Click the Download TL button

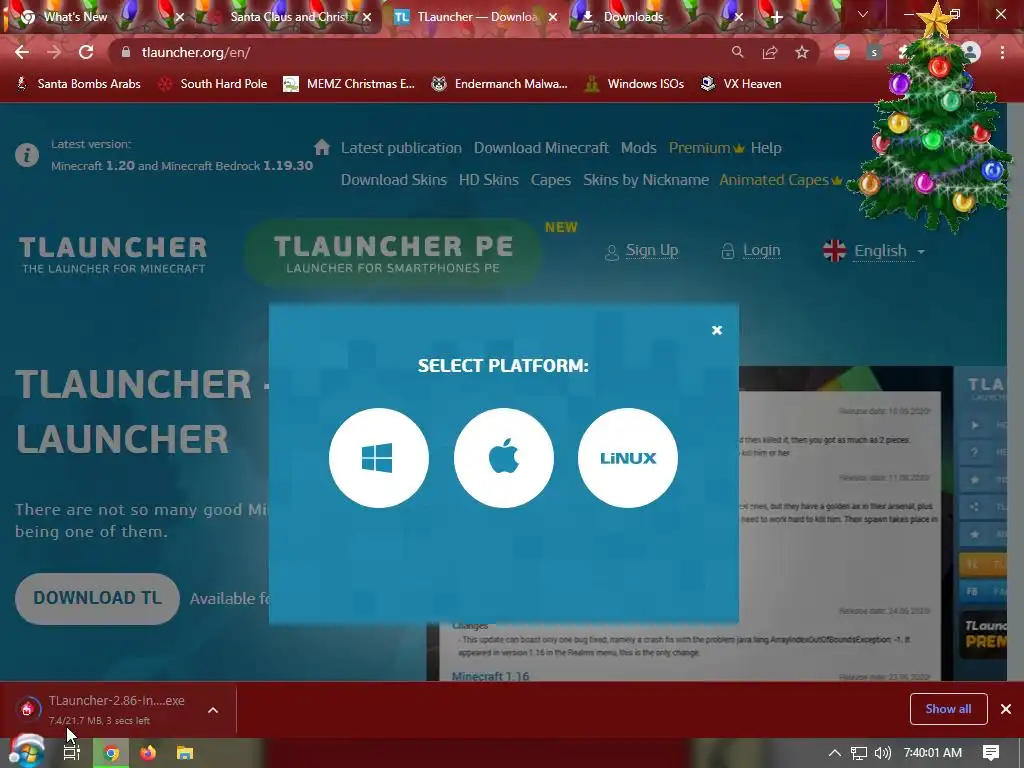tap(97, 598)
